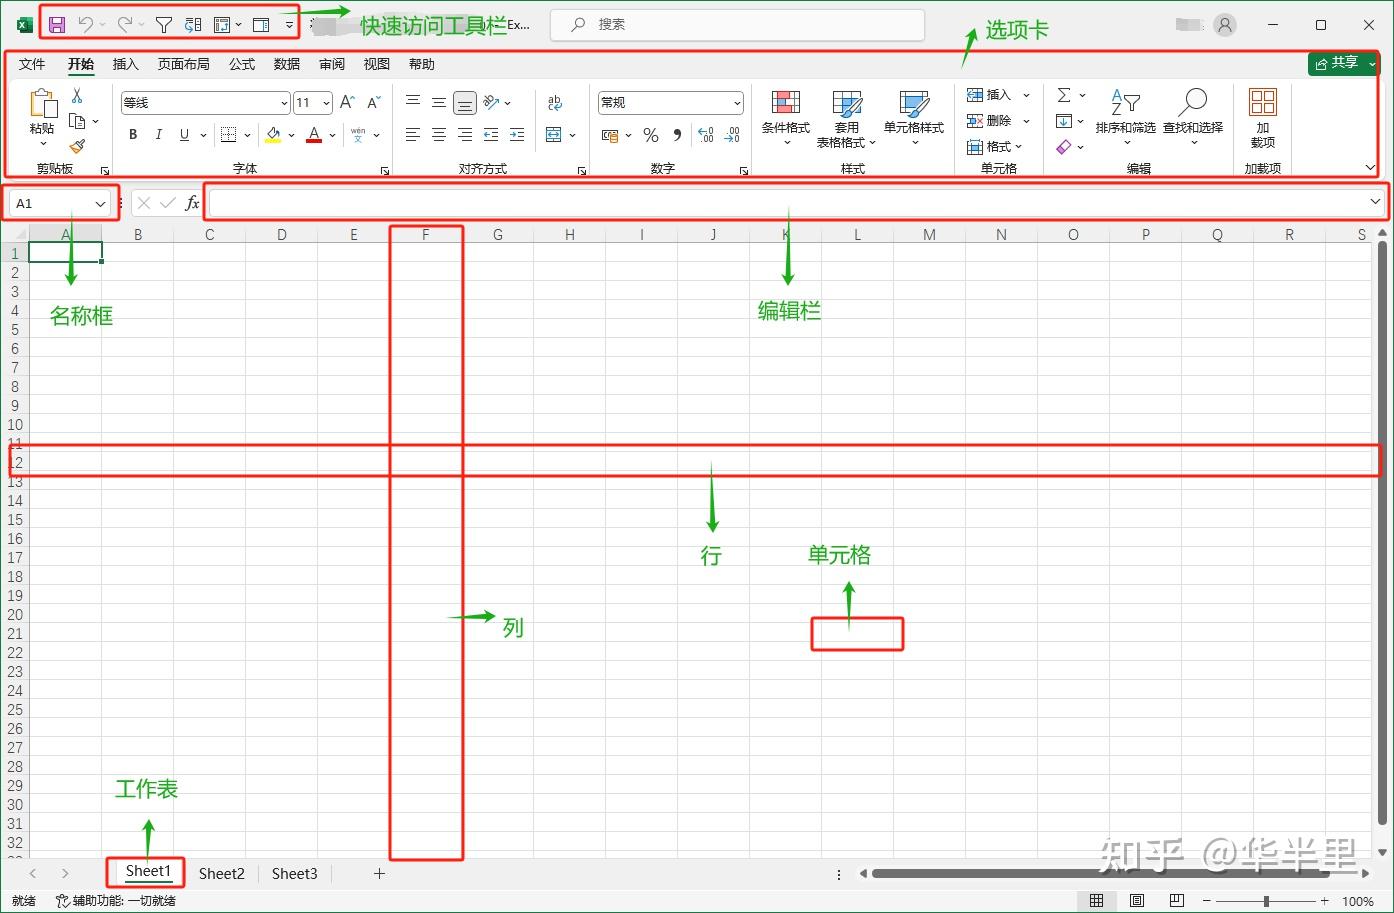
Task: Click the Align Left icon
Action: [413, 134]
